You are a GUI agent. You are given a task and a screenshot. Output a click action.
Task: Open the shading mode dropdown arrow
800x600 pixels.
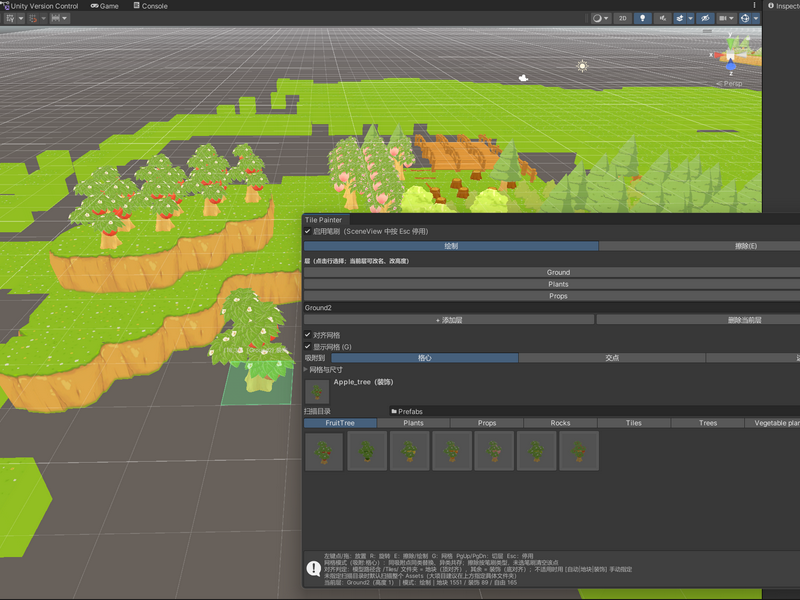(606, 18)
